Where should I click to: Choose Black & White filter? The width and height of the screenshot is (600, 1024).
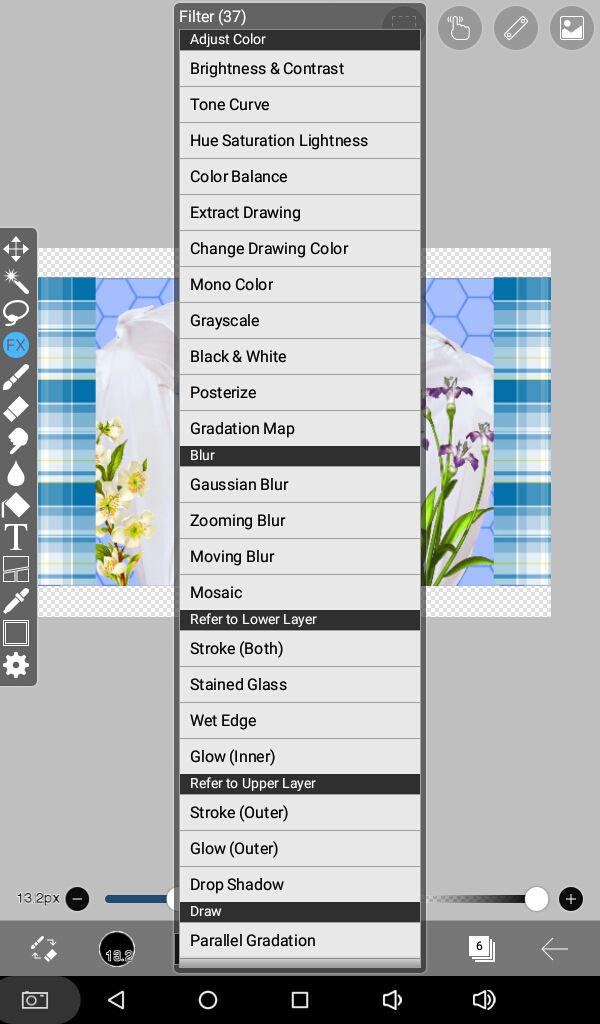coord(300,356)
